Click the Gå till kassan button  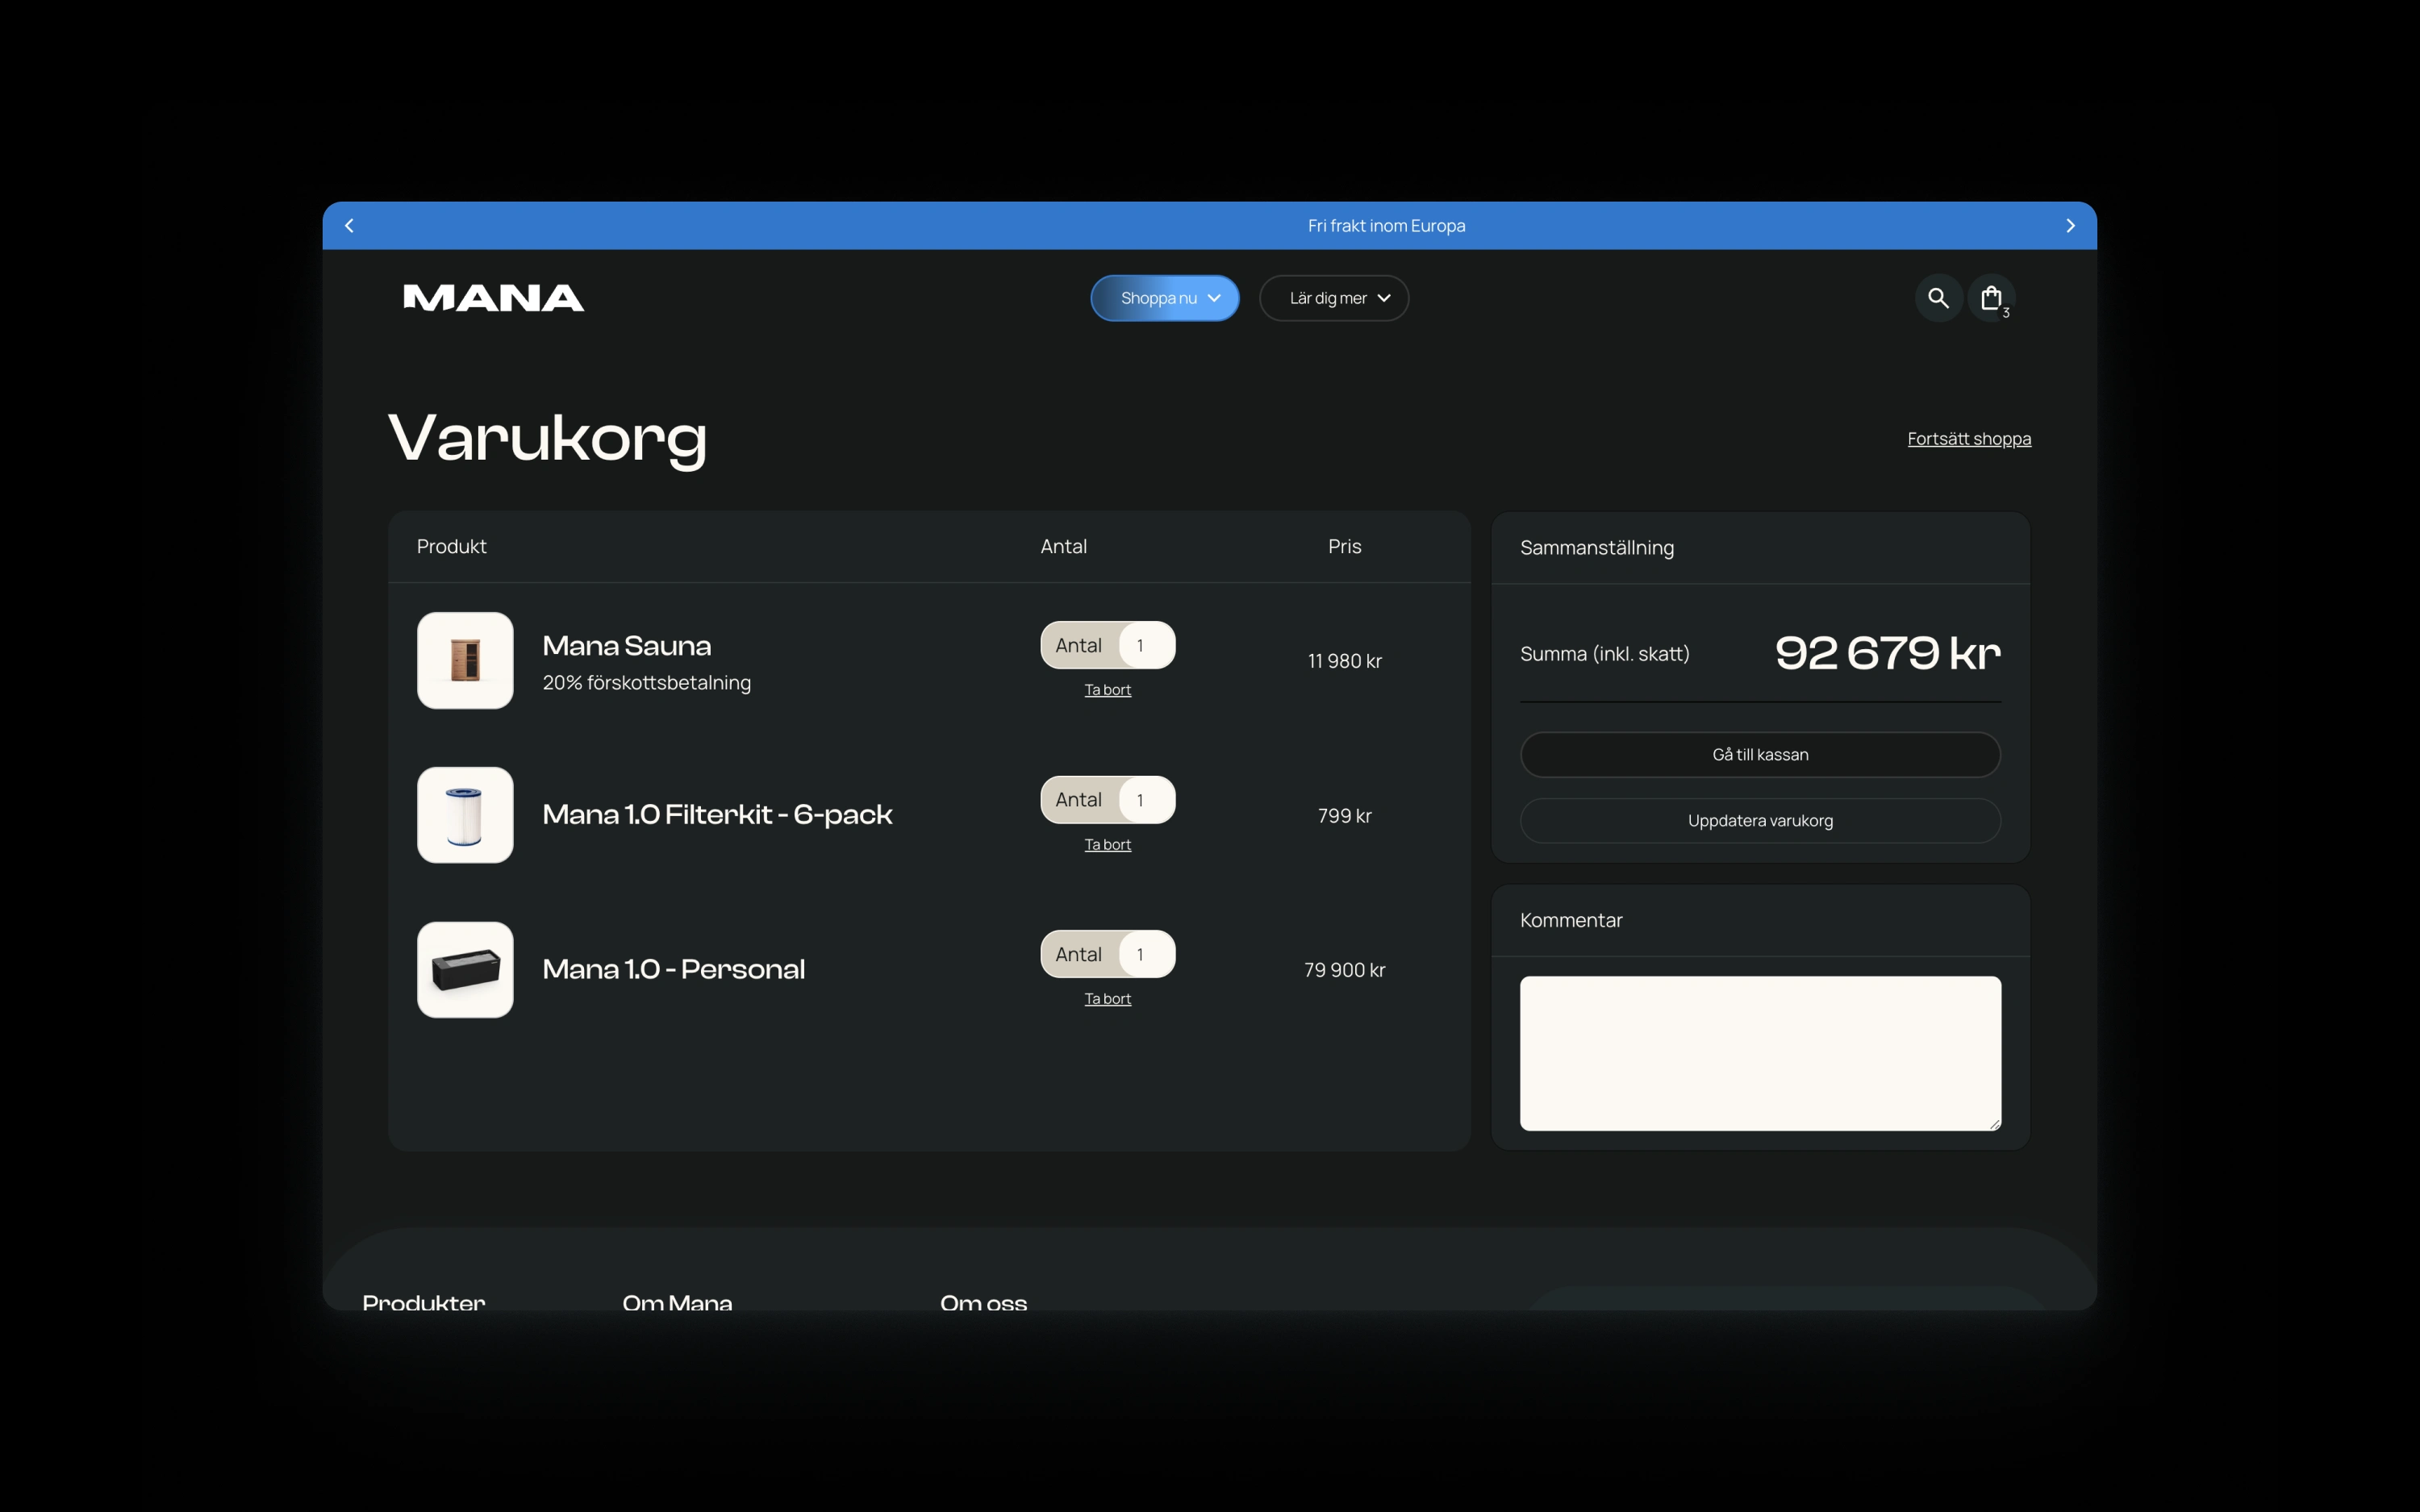(x=1760, y=755)
